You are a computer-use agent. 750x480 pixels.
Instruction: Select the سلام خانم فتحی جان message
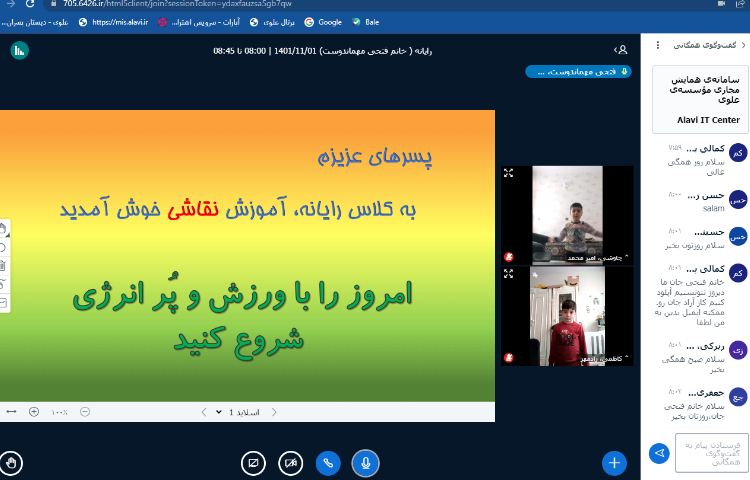(x=695, y=411)
